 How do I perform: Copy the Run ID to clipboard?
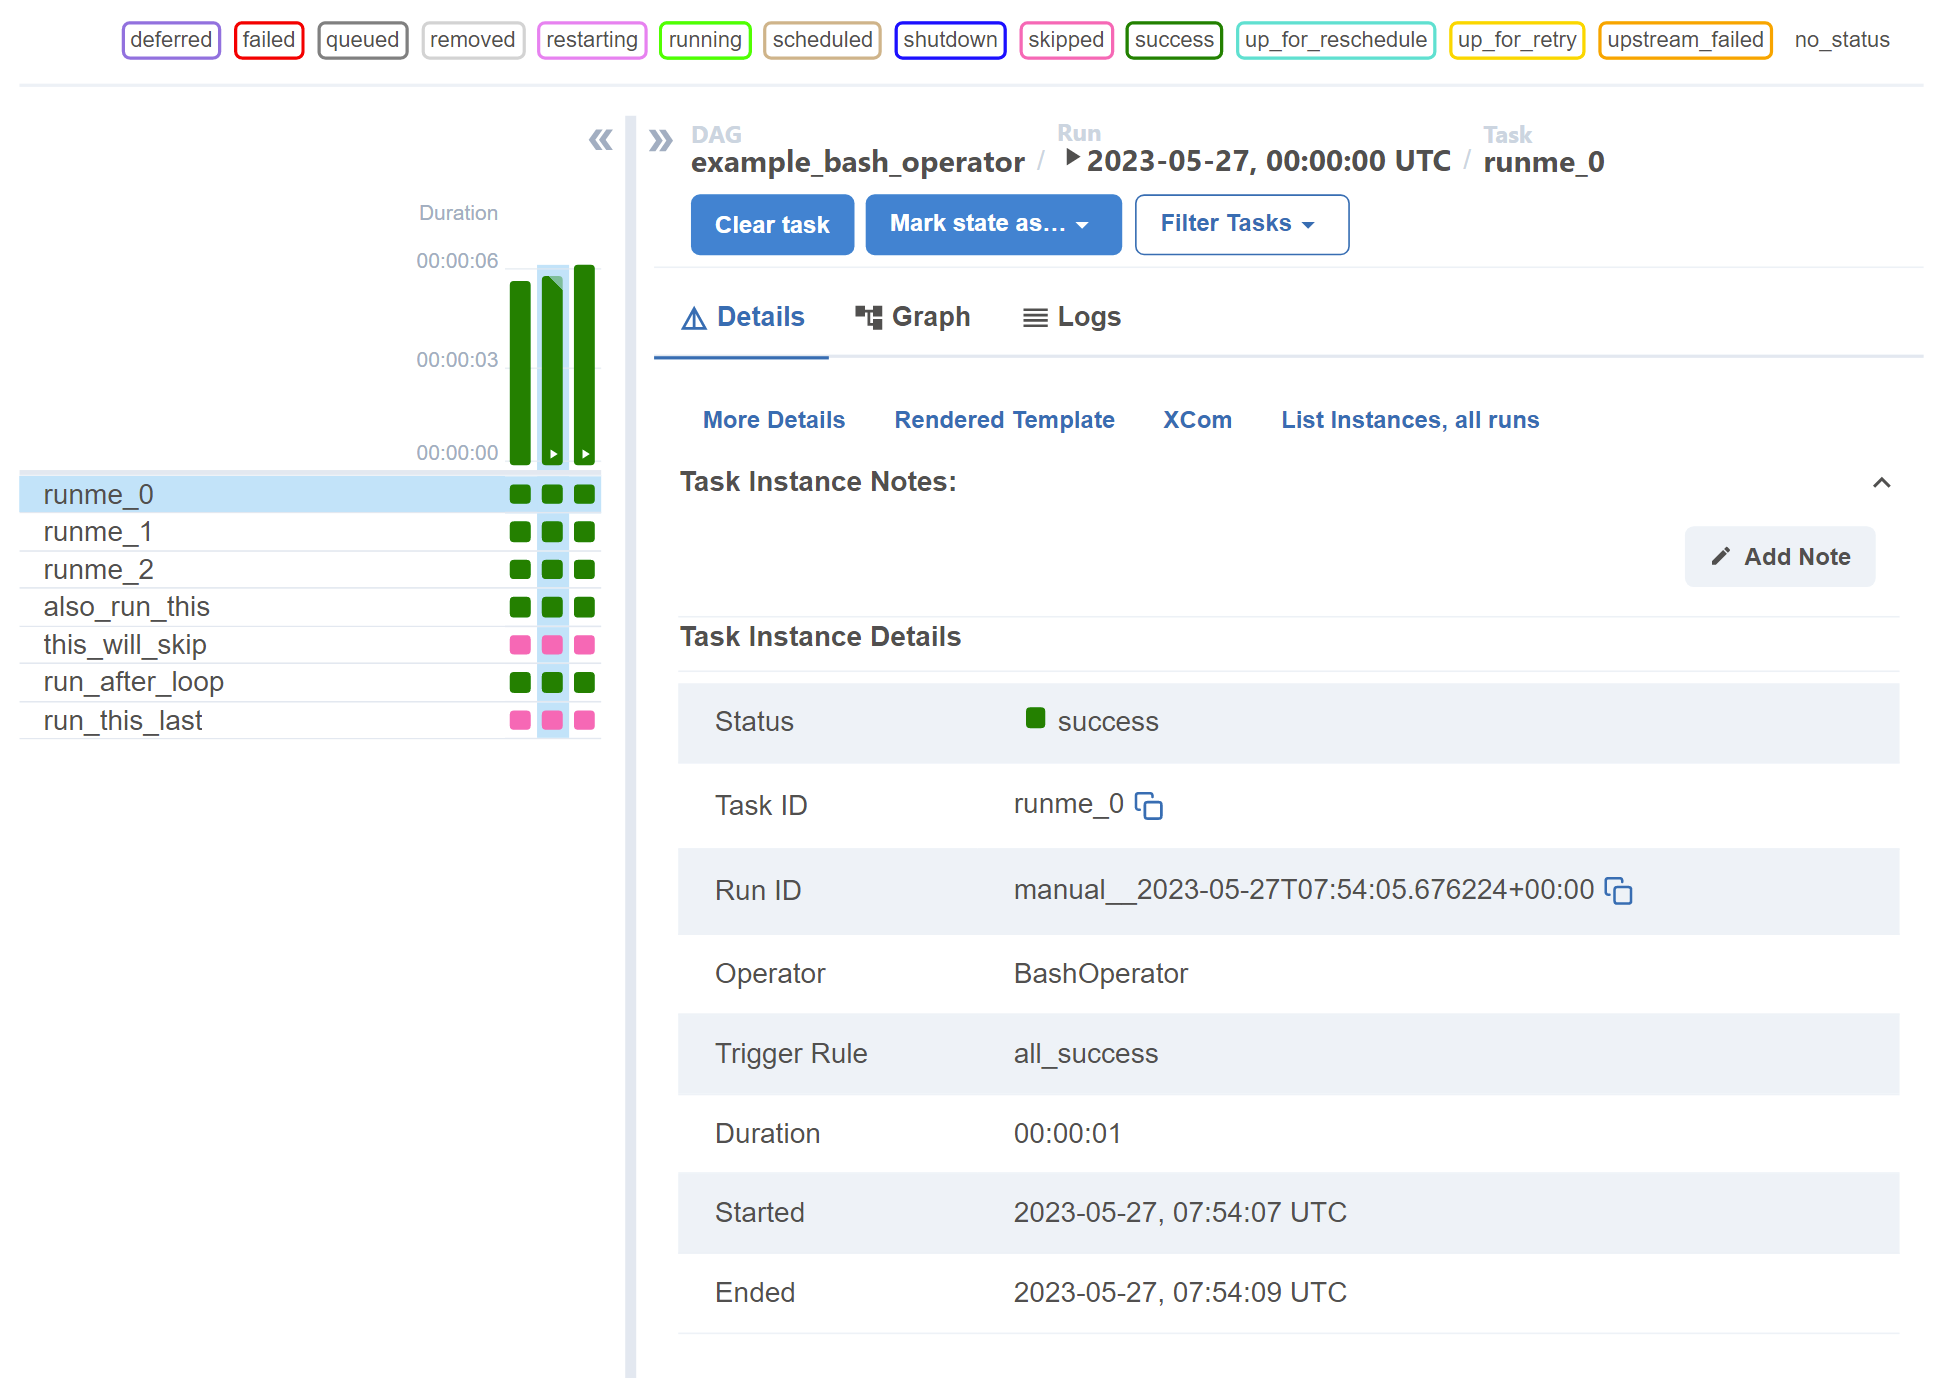1618,891
